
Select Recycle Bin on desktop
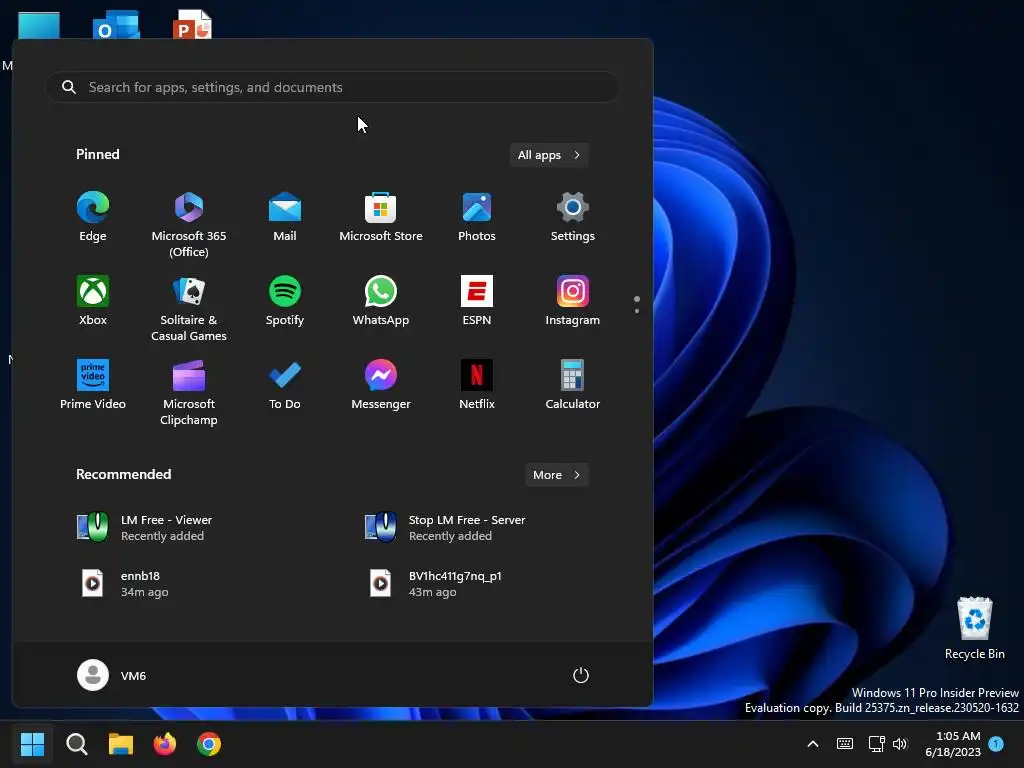point(974,628)
